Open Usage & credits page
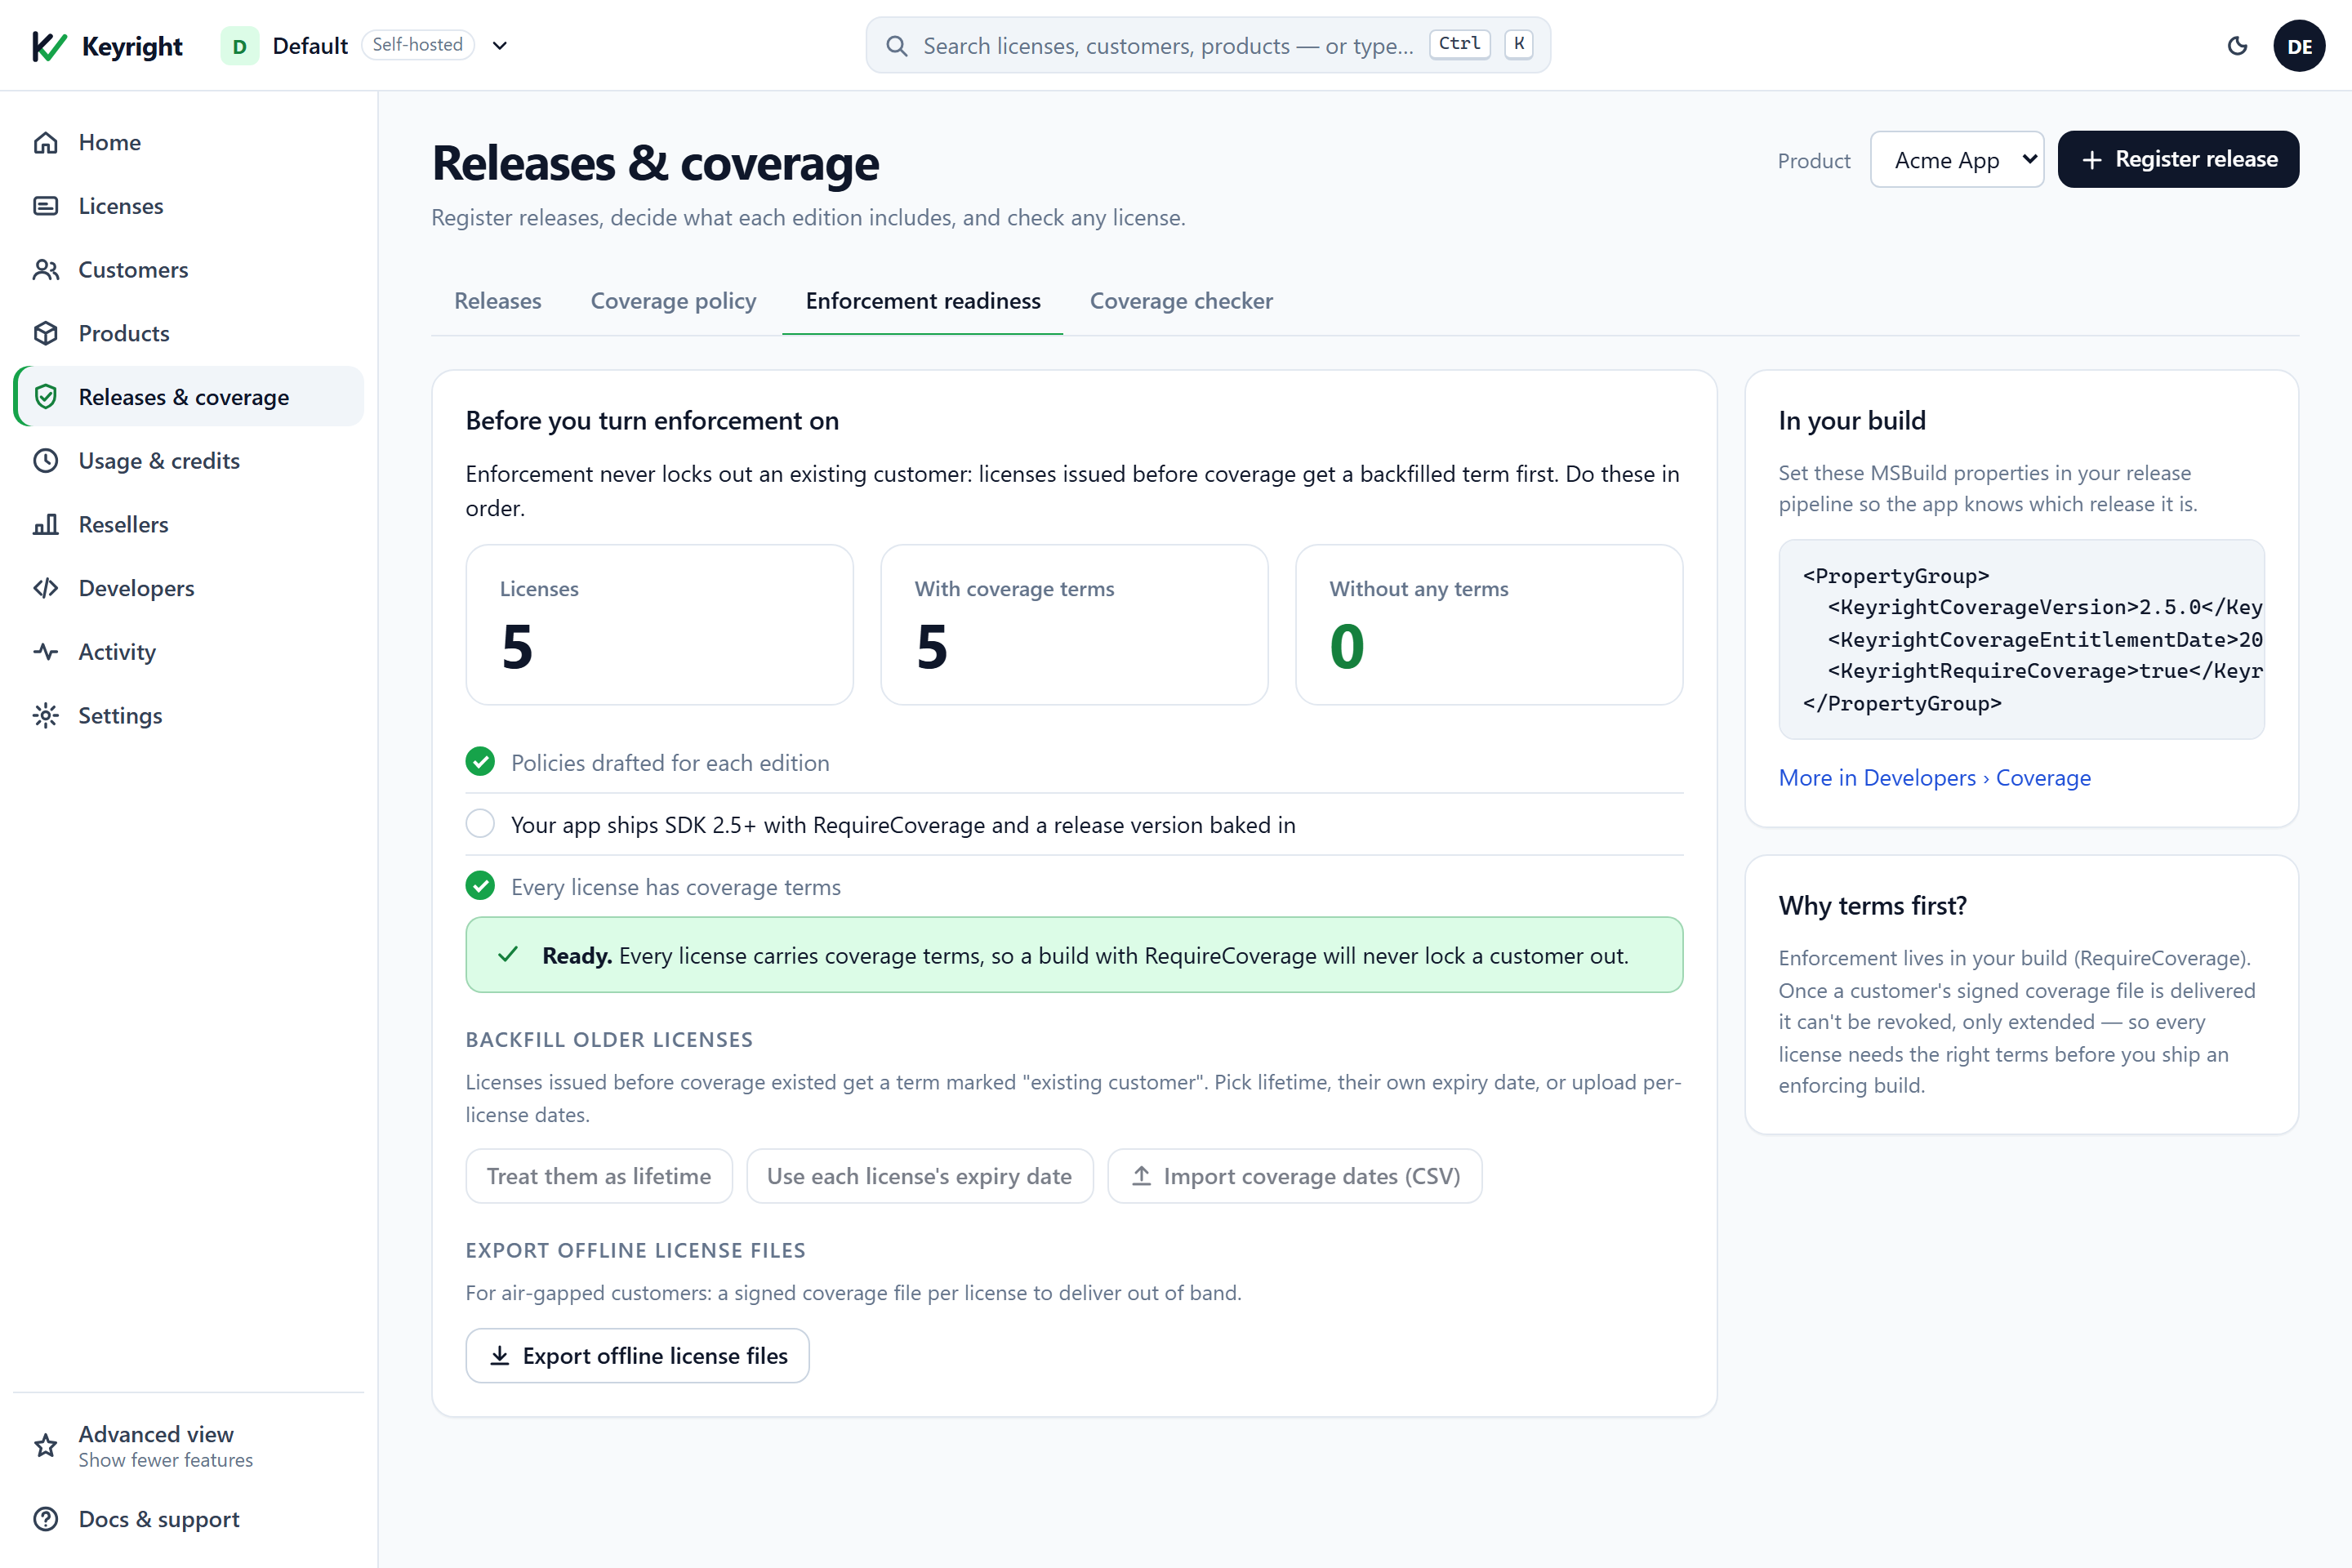 189,461
